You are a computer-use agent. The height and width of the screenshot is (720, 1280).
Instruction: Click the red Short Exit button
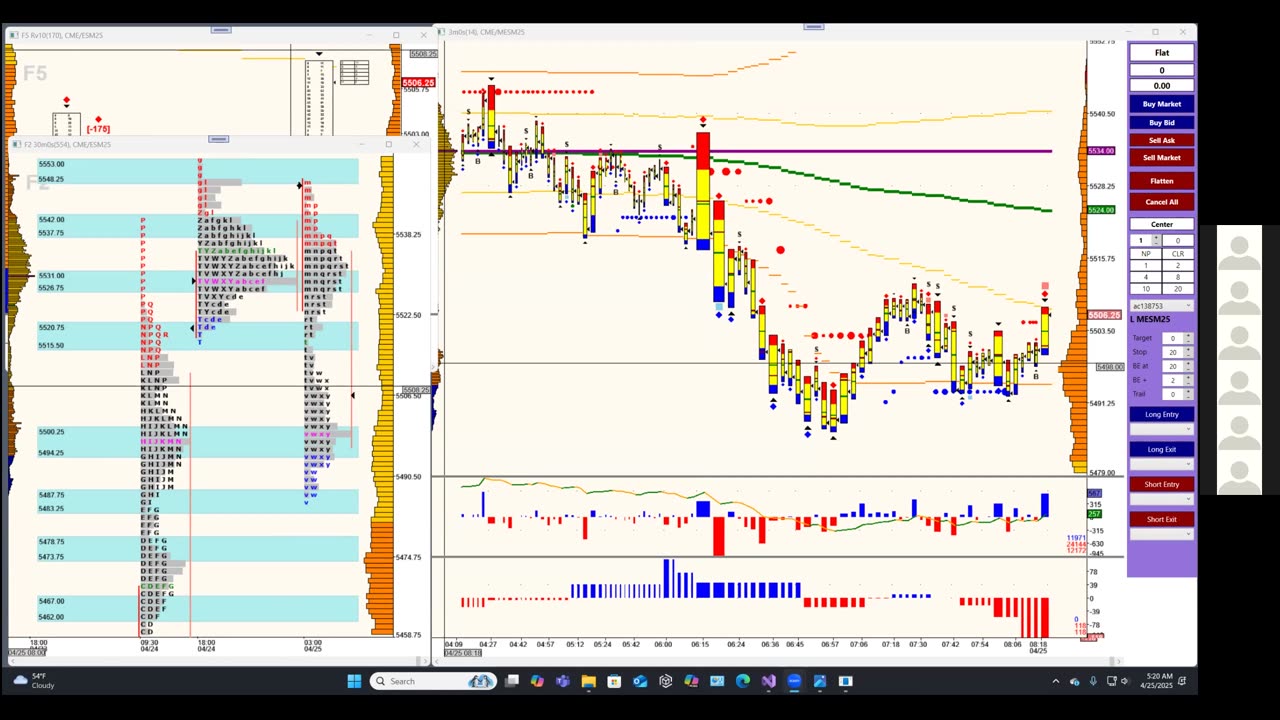click(x=1161, y=519)
